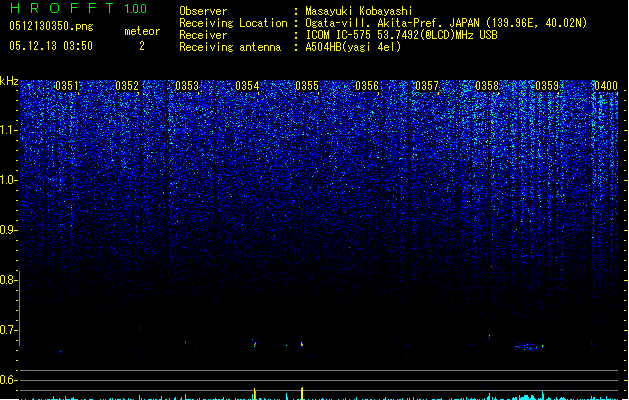
Task: Click the 0400 time marker
Action: point(606,86)
